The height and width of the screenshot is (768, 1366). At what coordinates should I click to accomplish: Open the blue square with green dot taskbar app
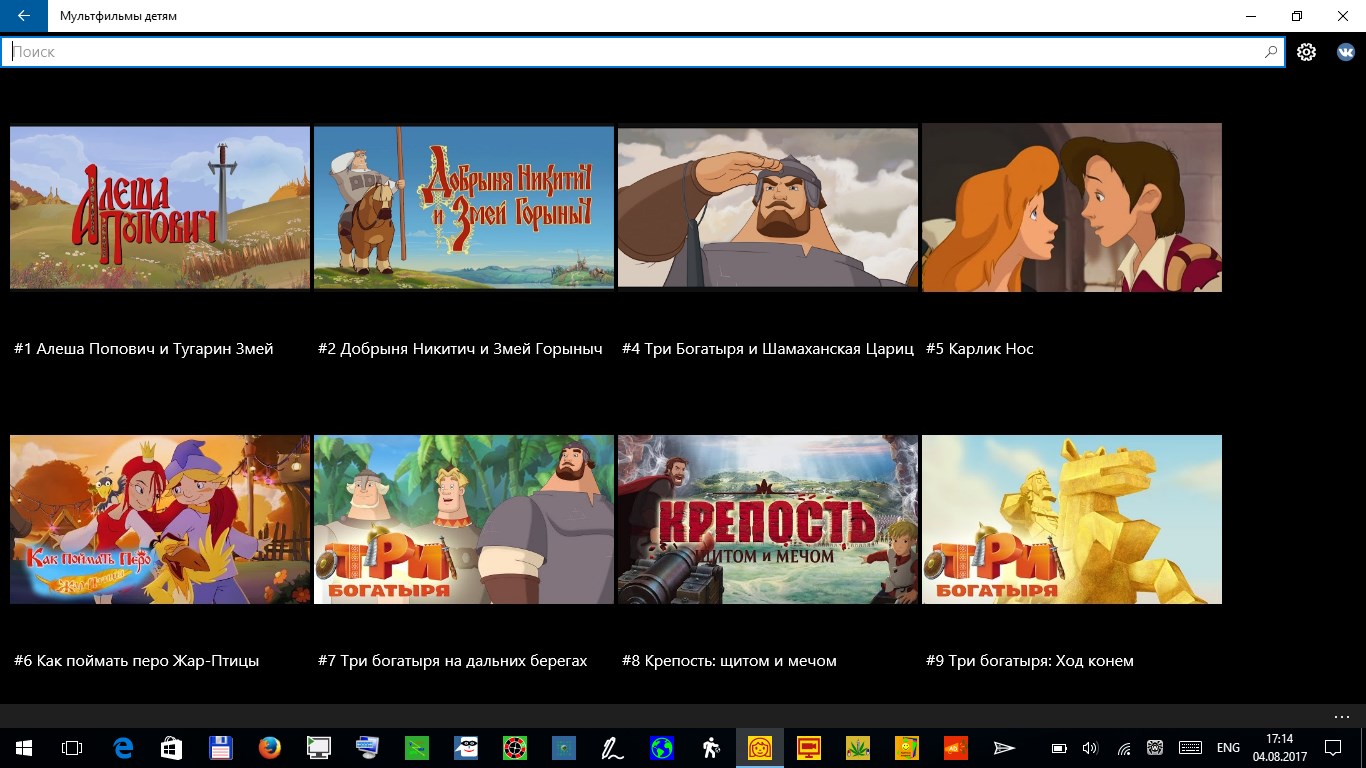point(564,748)
